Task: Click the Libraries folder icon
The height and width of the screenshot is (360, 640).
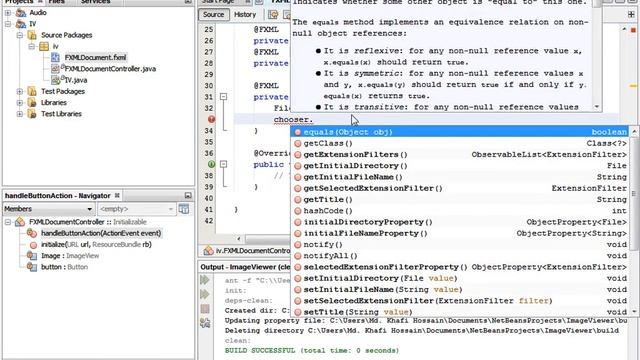Action: 32,103
